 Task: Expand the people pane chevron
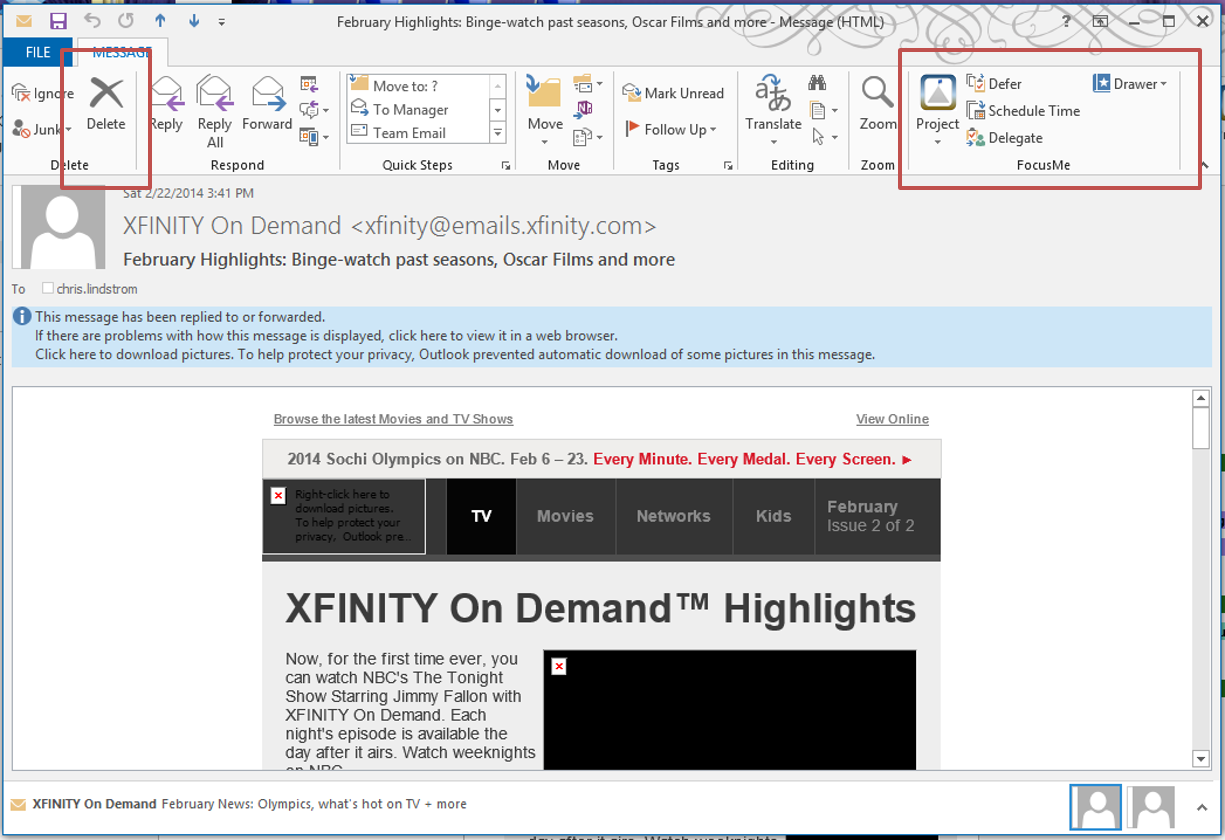1202,807
